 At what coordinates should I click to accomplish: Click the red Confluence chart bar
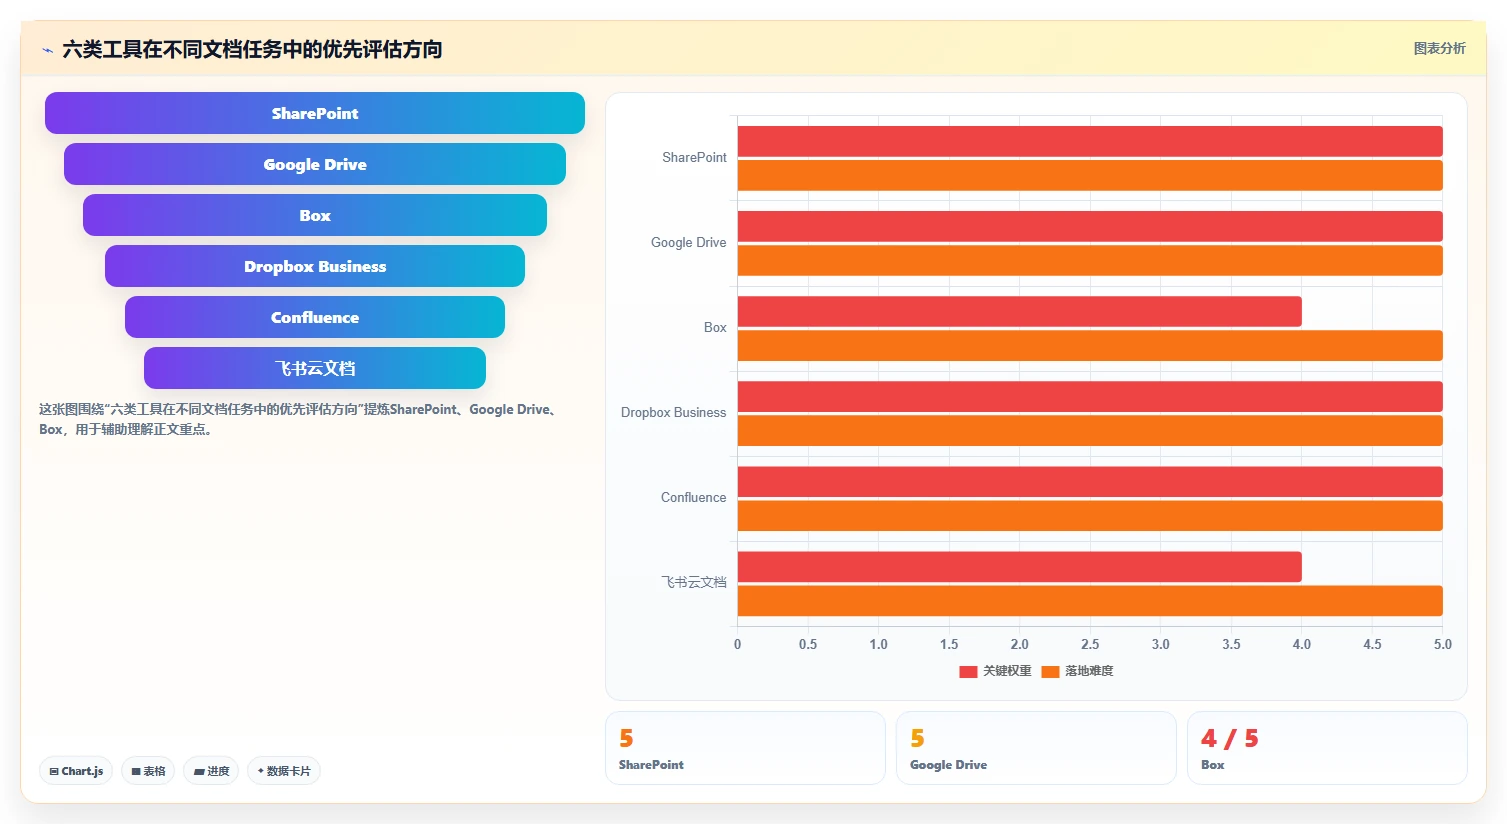pyautogui.click(x=1090, y=481)
